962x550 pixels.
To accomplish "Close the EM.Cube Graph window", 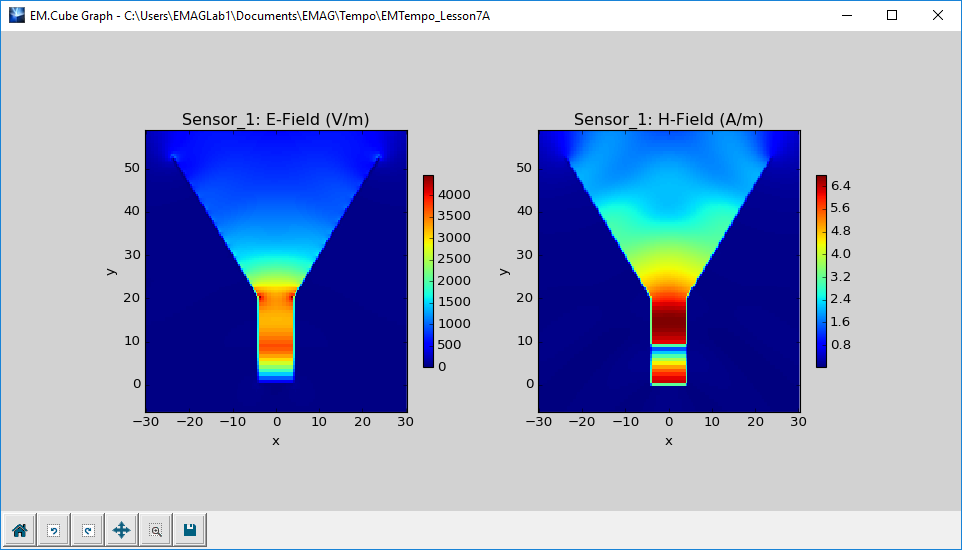I will point(937,15).
